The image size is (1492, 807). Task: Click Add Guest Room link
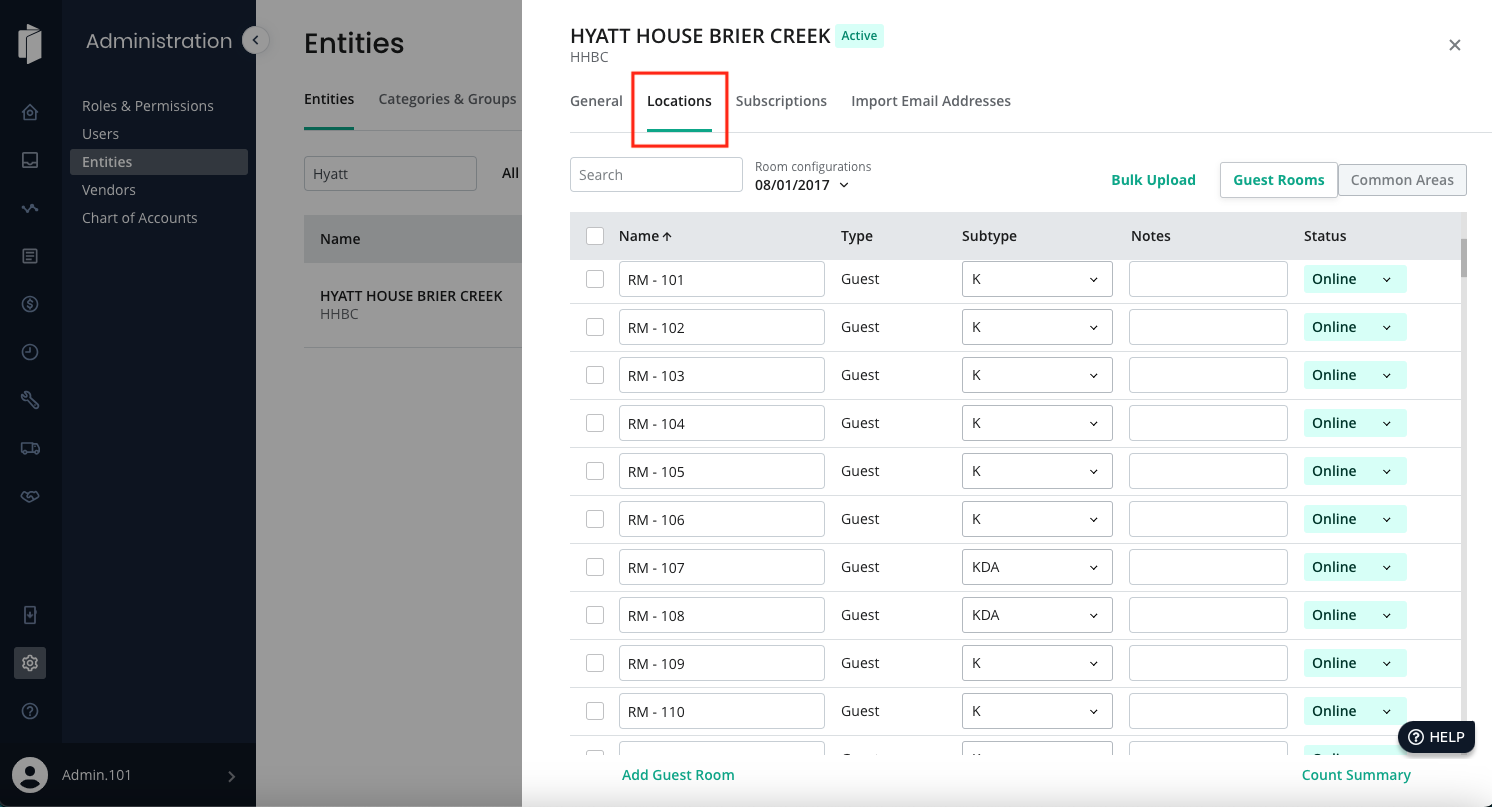[x=678, y=775]
